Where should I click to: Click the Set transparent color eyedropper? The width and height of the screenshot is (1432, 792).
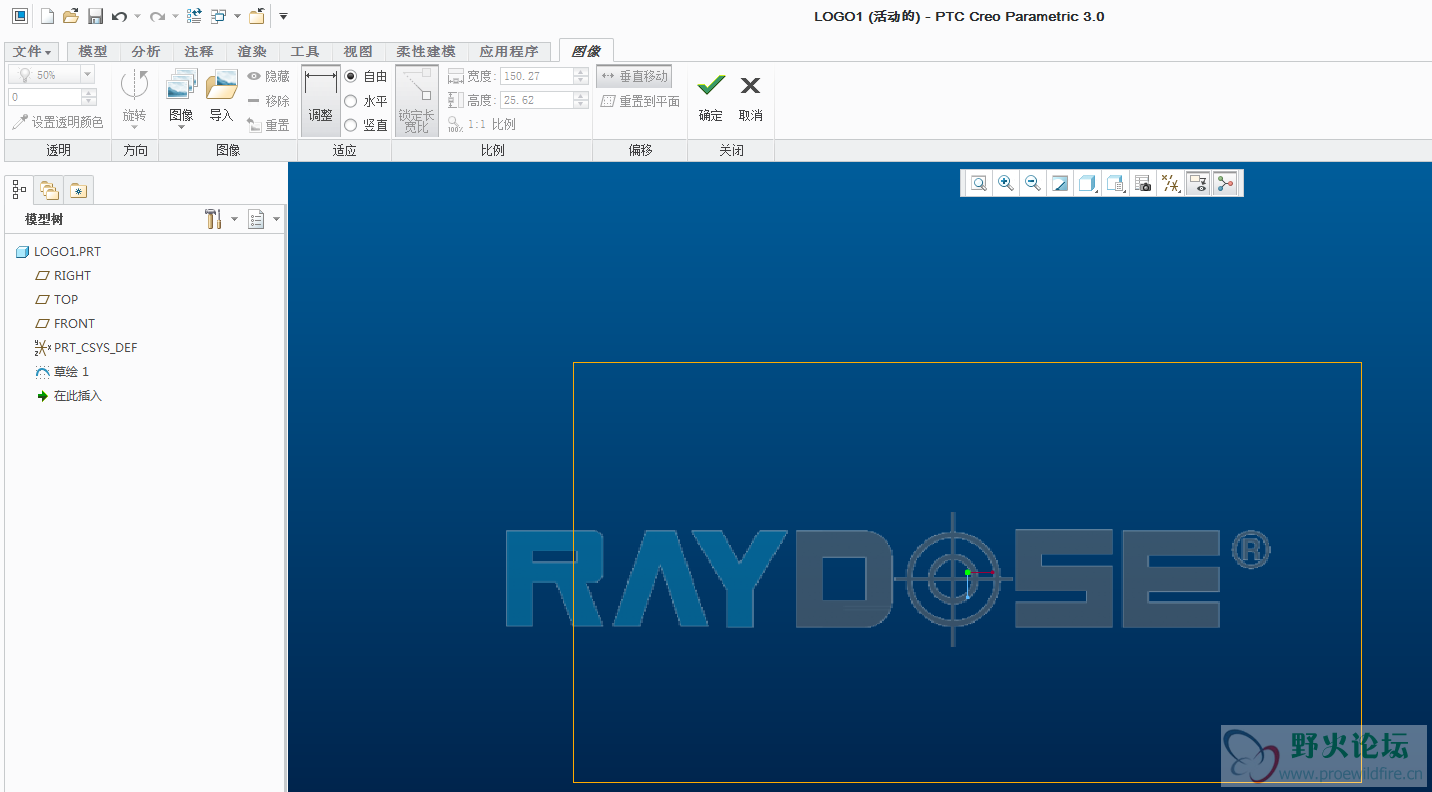coord(57,122)
